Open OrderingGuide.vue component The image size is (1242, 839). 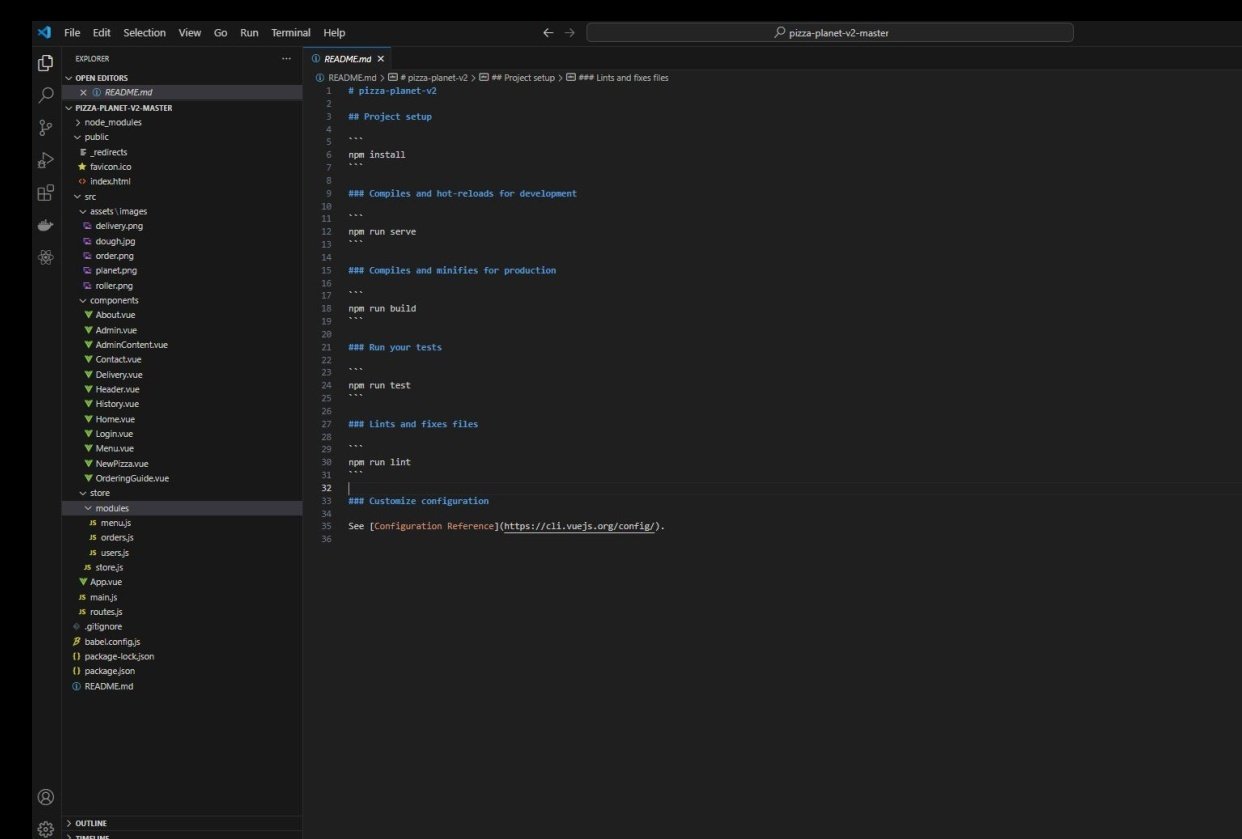(x=182, y=478)
